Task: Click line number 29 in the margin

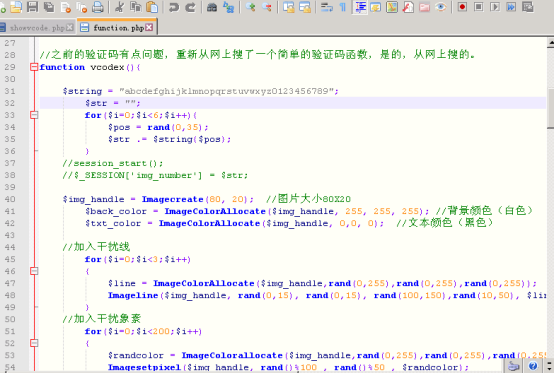Action: click(10, 67)
